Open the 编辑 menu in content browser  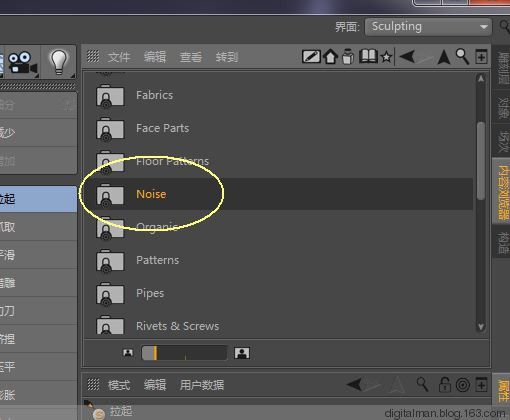click(x=155, y=57)
